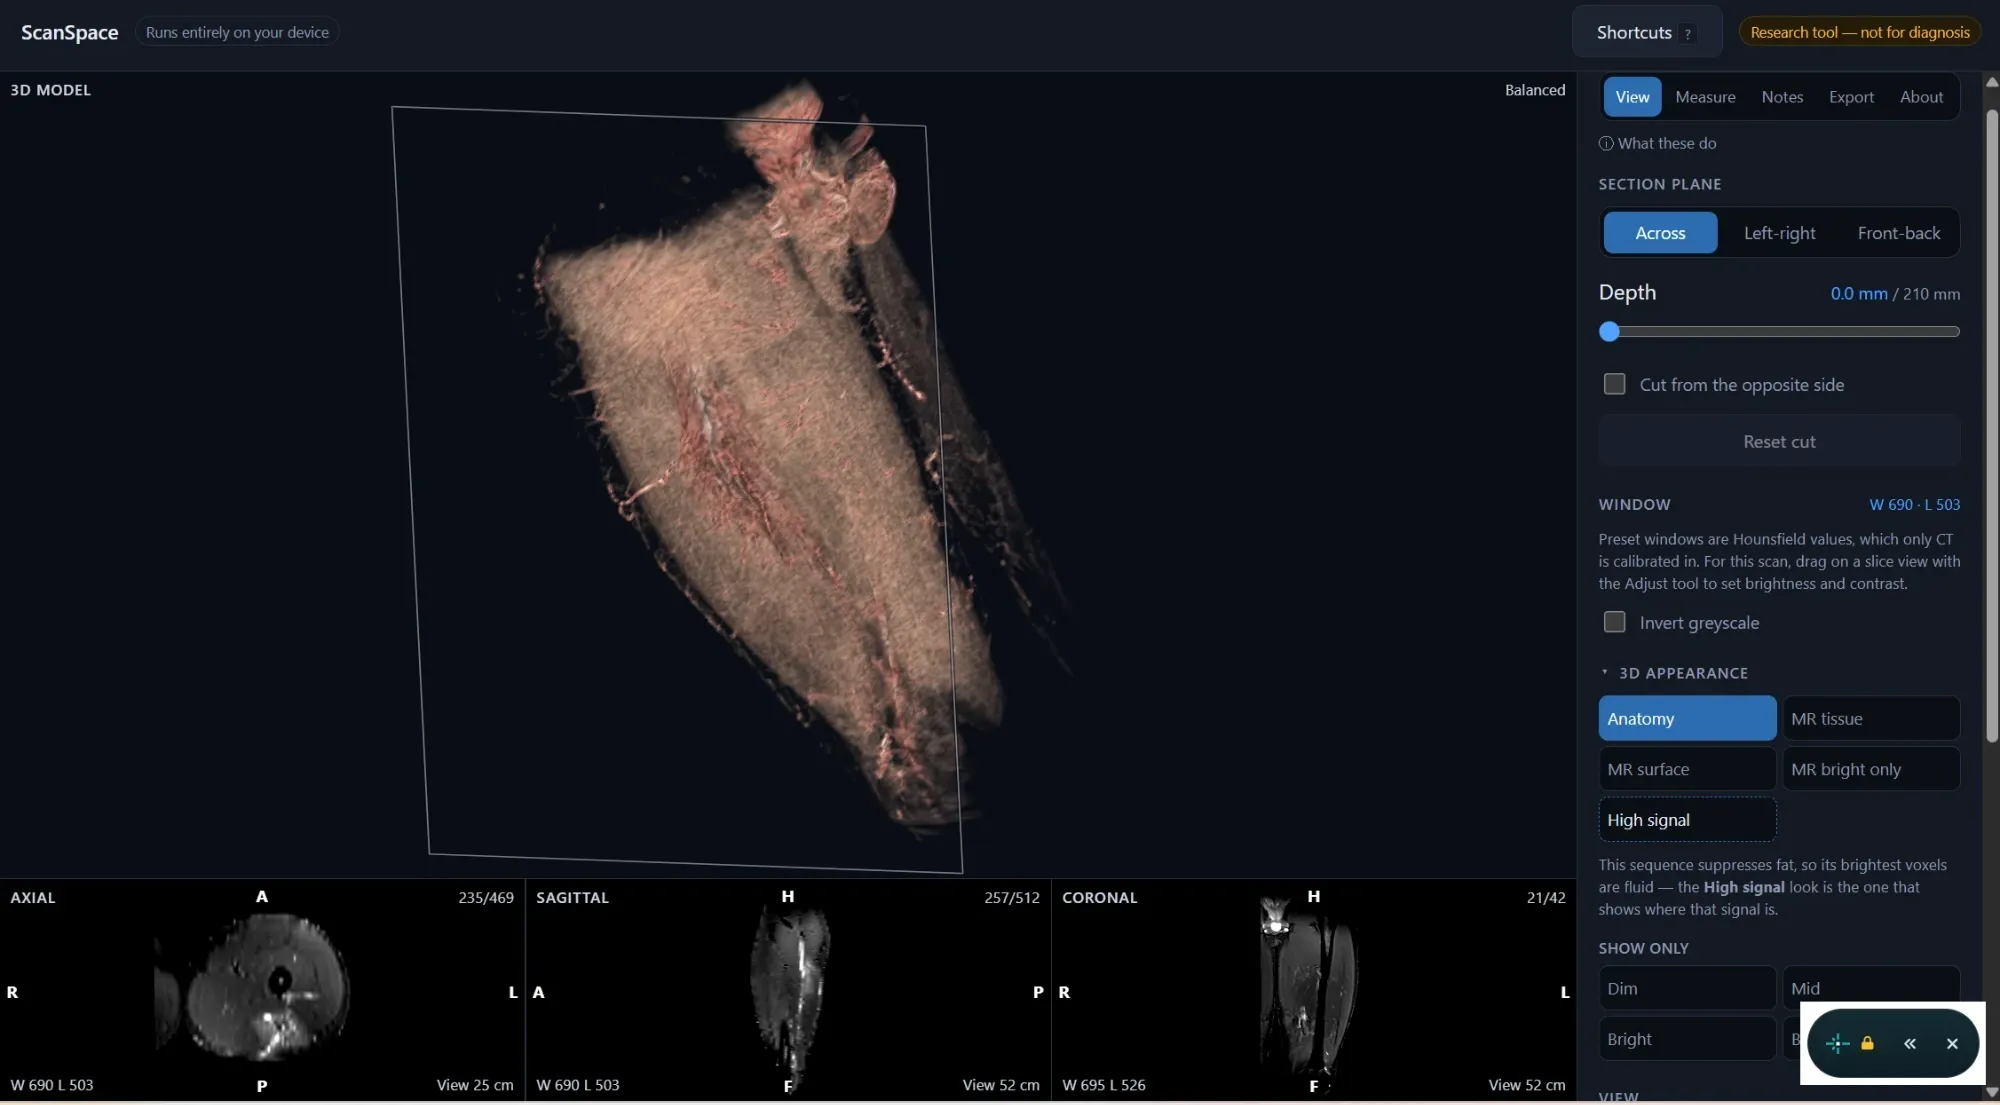
Task: Click the Reset cut button
Action: [1779, 441]
